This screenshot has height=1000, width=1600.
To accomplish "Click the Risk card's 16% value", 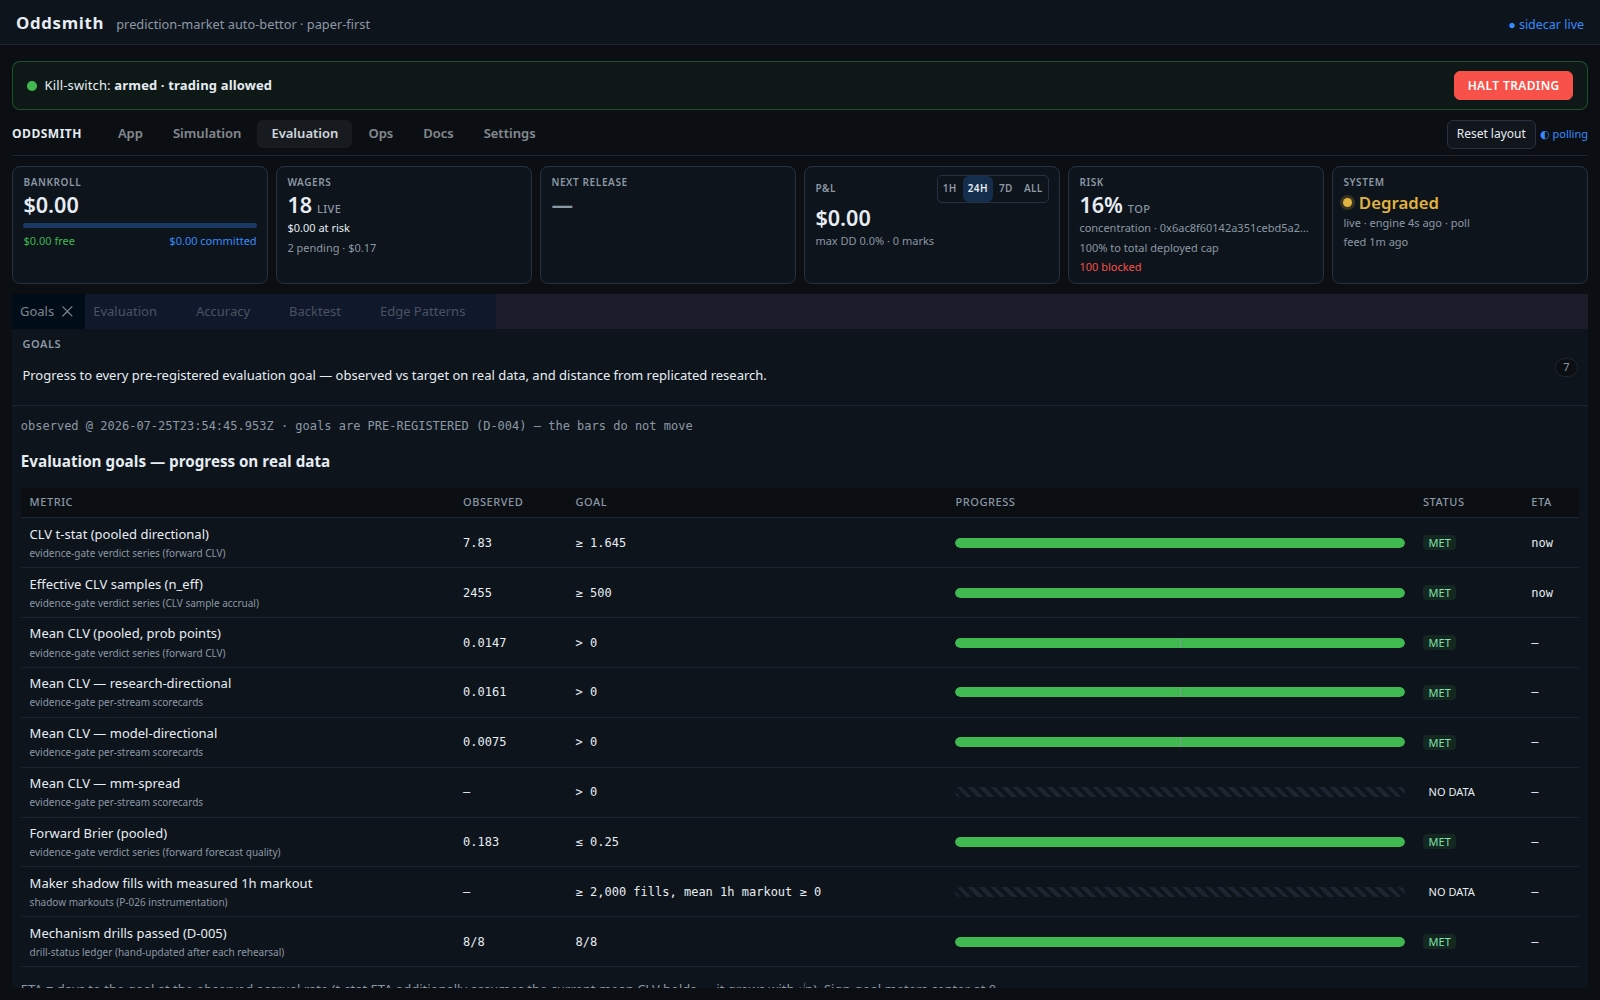I will 1101,206.
